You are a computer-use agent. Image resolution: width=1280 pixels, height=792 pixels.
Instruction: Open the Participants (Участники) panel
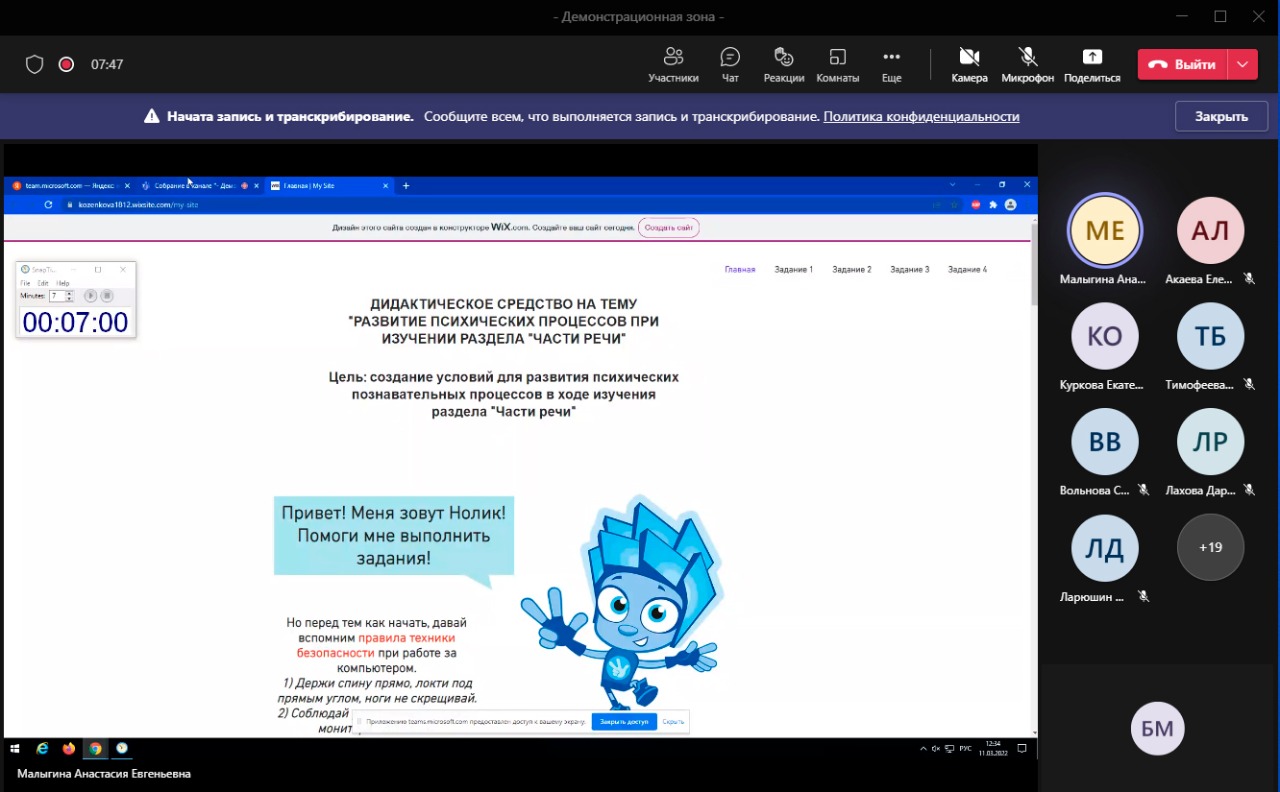pyautogui.click(x=673, y=64)
